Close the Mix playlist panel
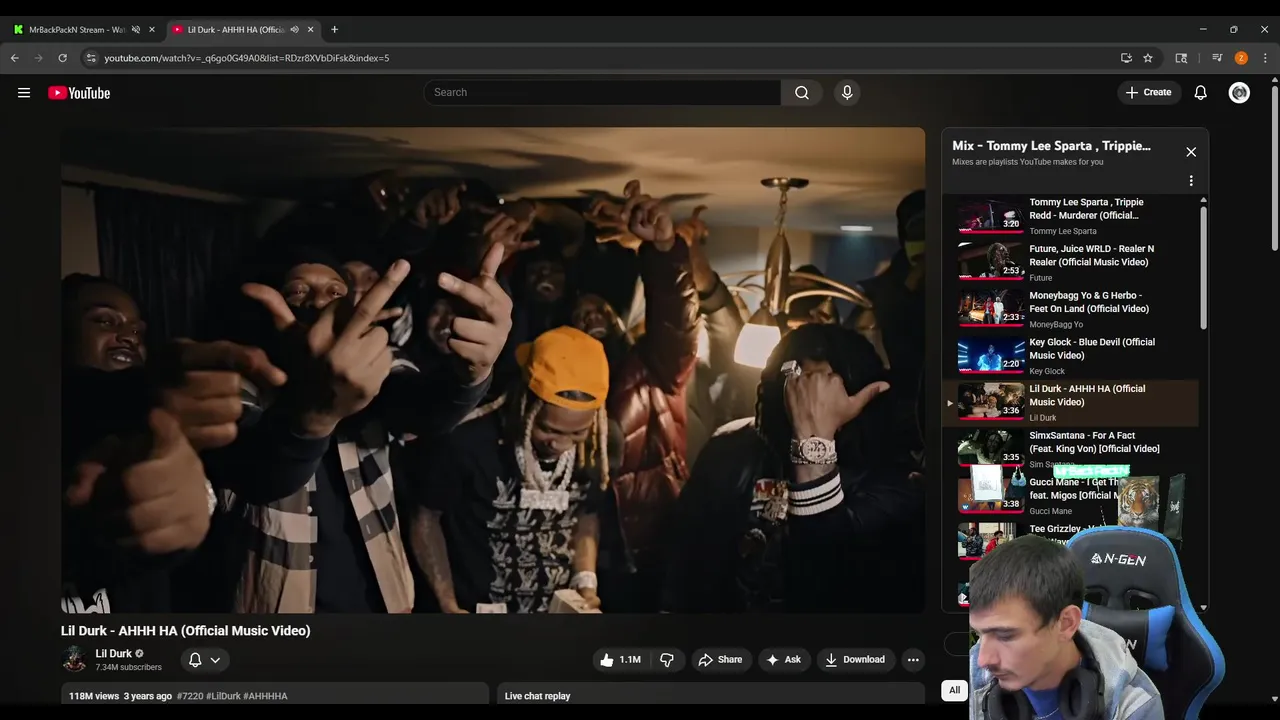The height and width of the screenshot is (720, 1280). click(x=1191, y=152)
